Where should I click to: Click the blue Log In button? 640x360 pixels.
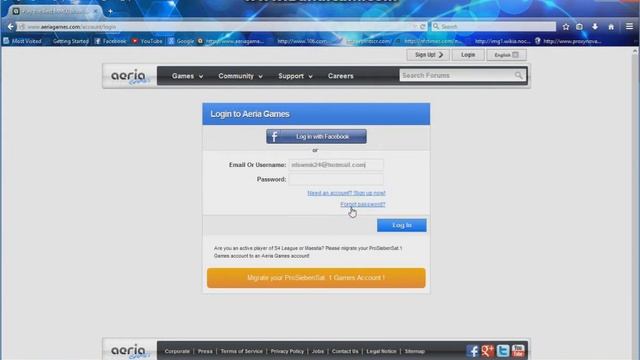pos(402,225)
